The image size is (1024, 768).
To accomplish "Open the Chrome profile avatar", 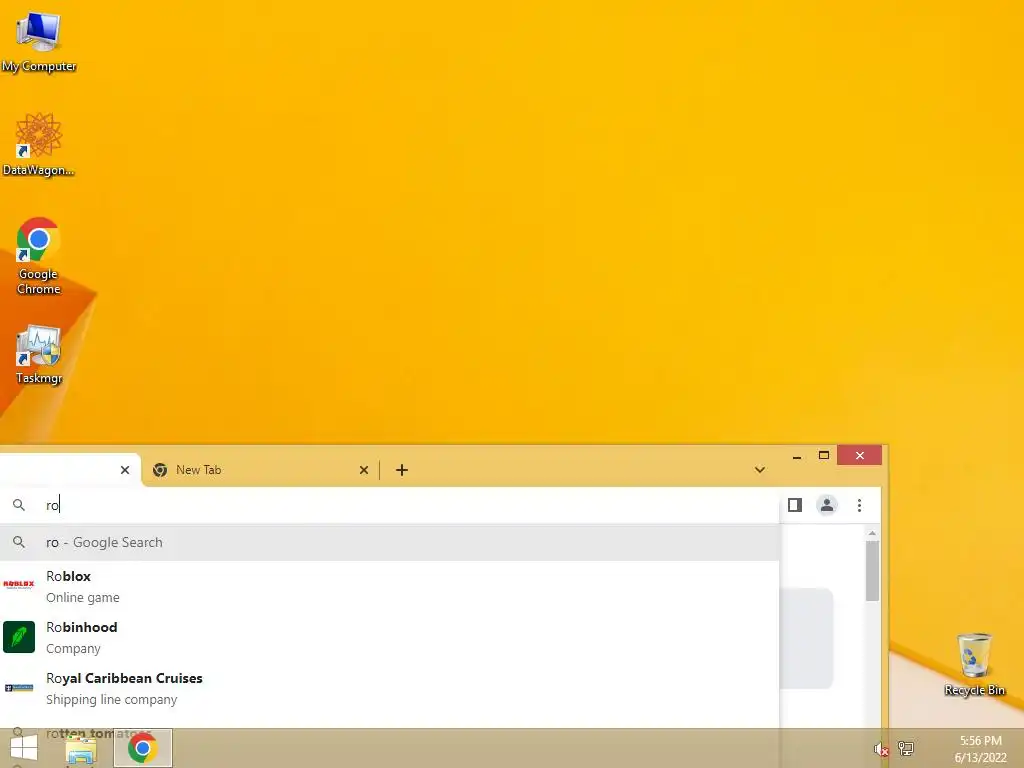I will tap(827, 505).
